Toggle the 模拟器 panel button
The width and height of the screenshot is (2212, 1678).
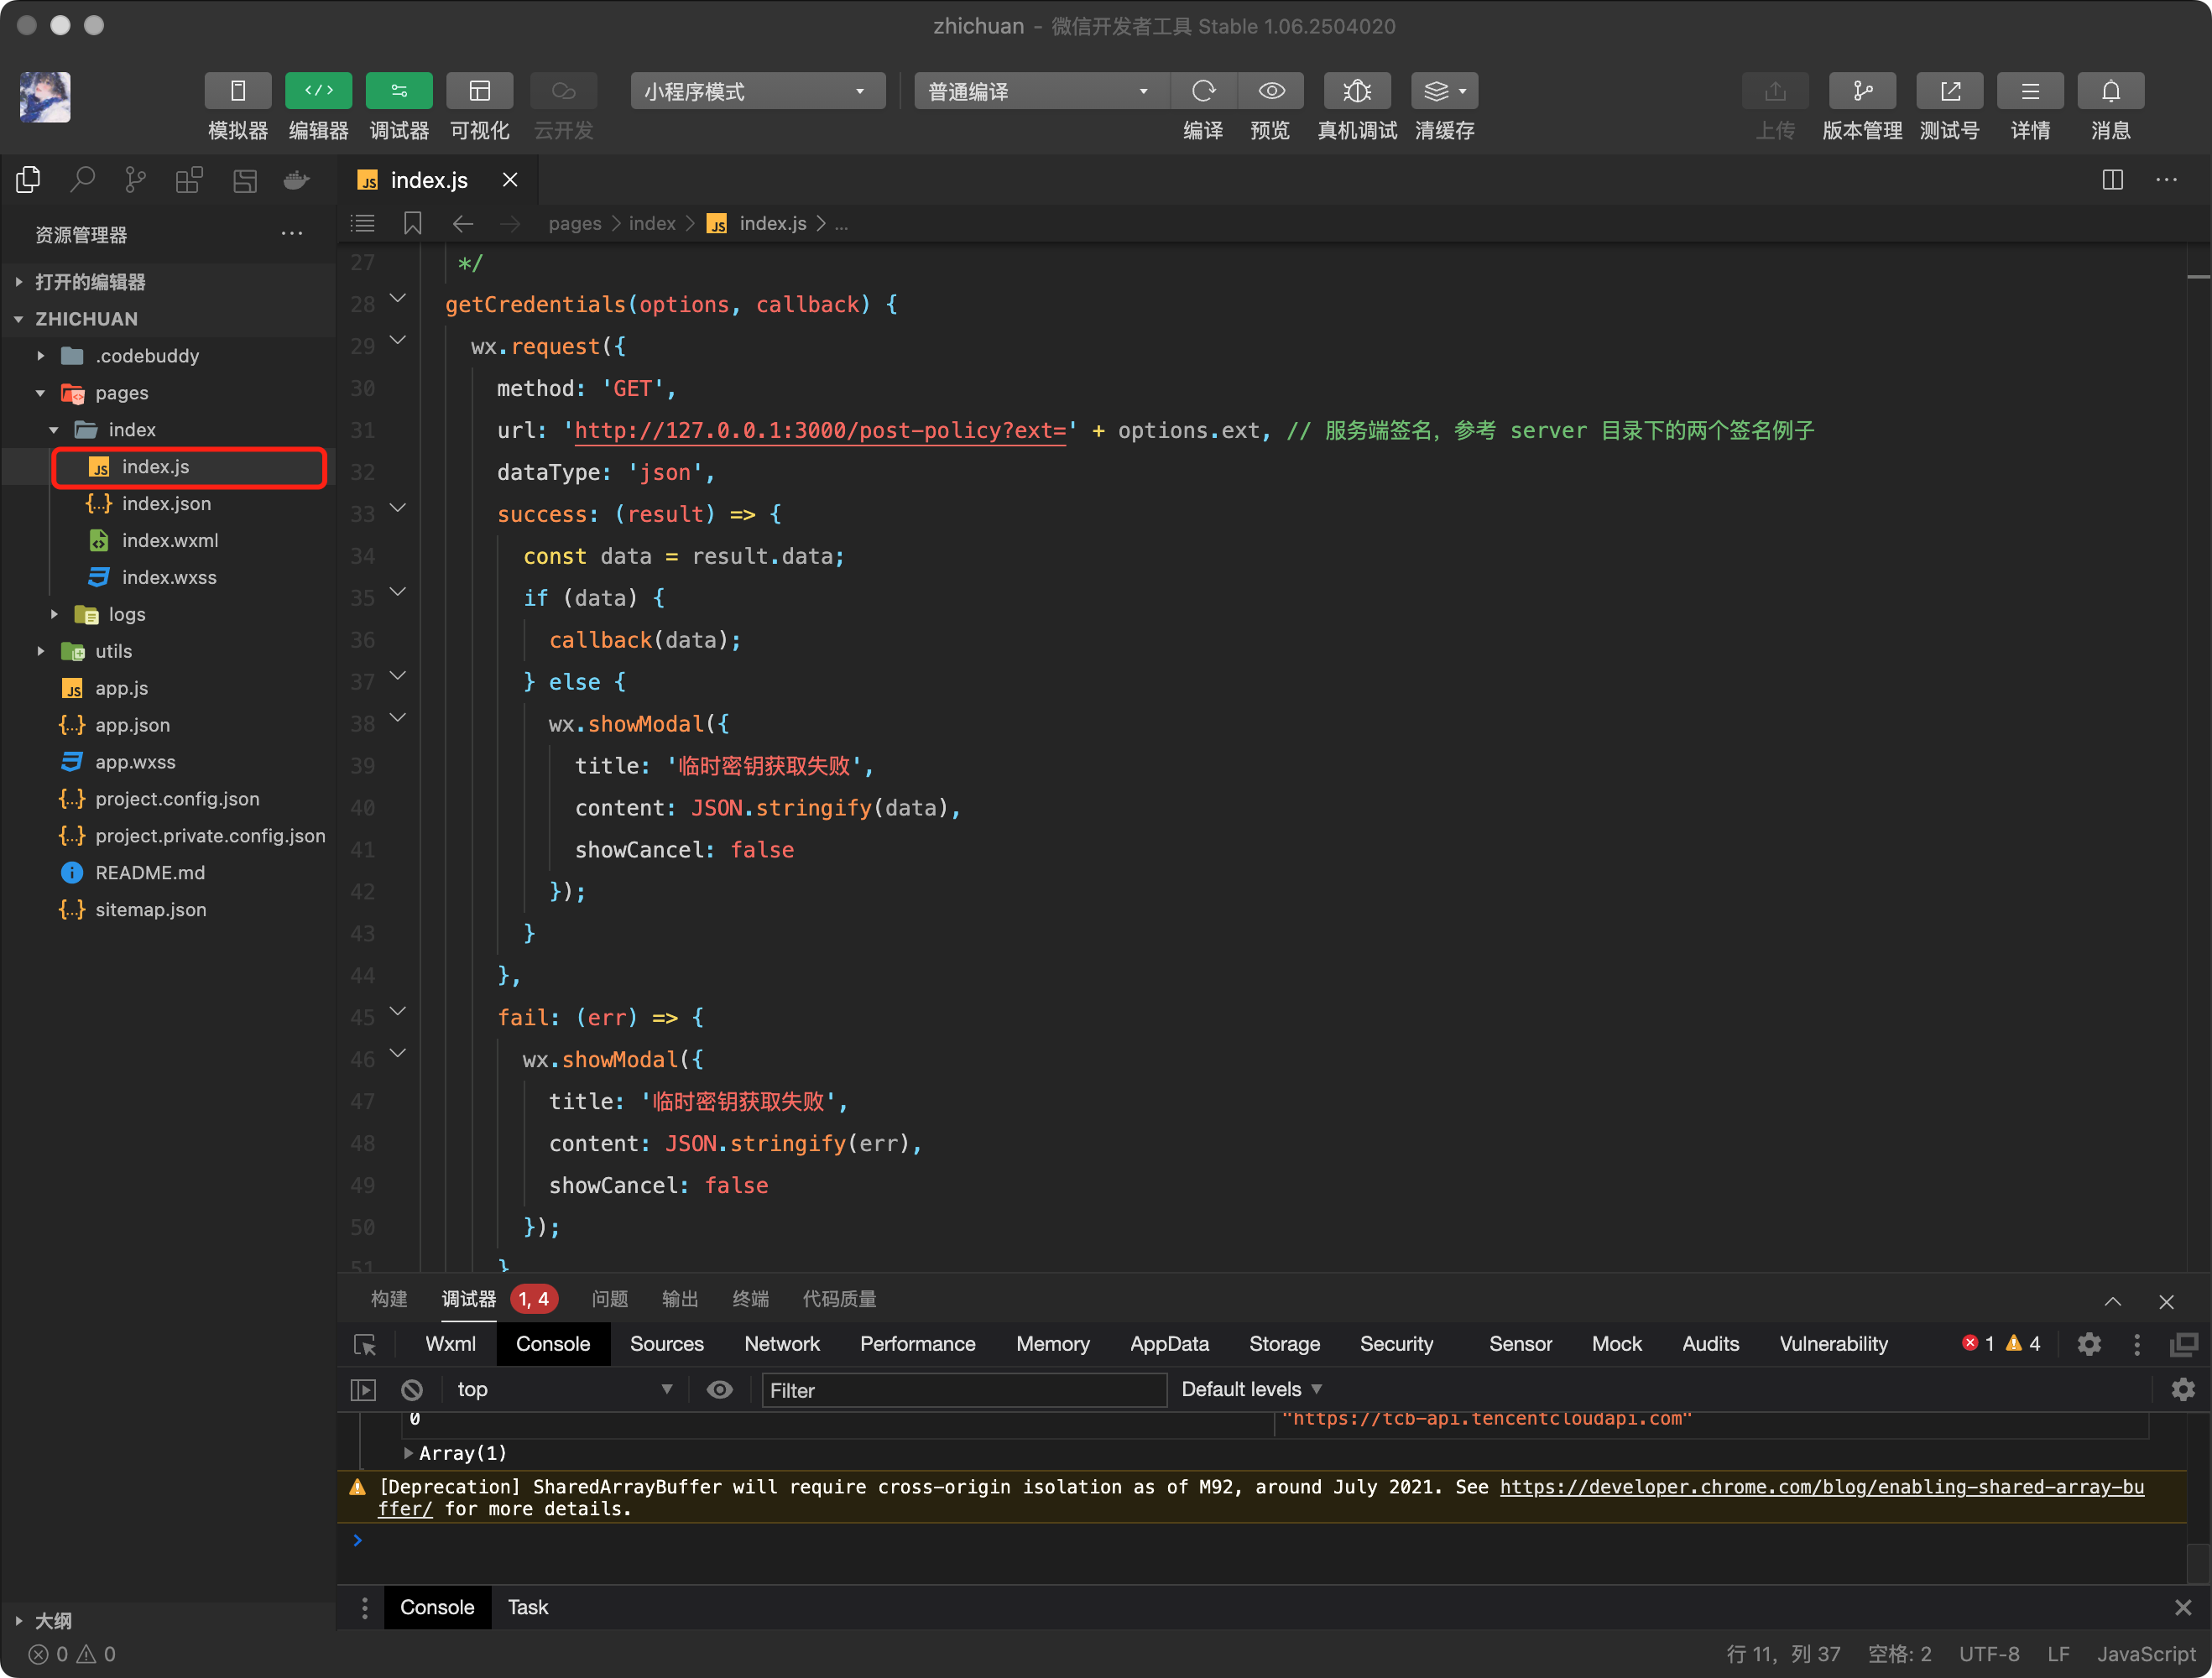tap(237, 91)
